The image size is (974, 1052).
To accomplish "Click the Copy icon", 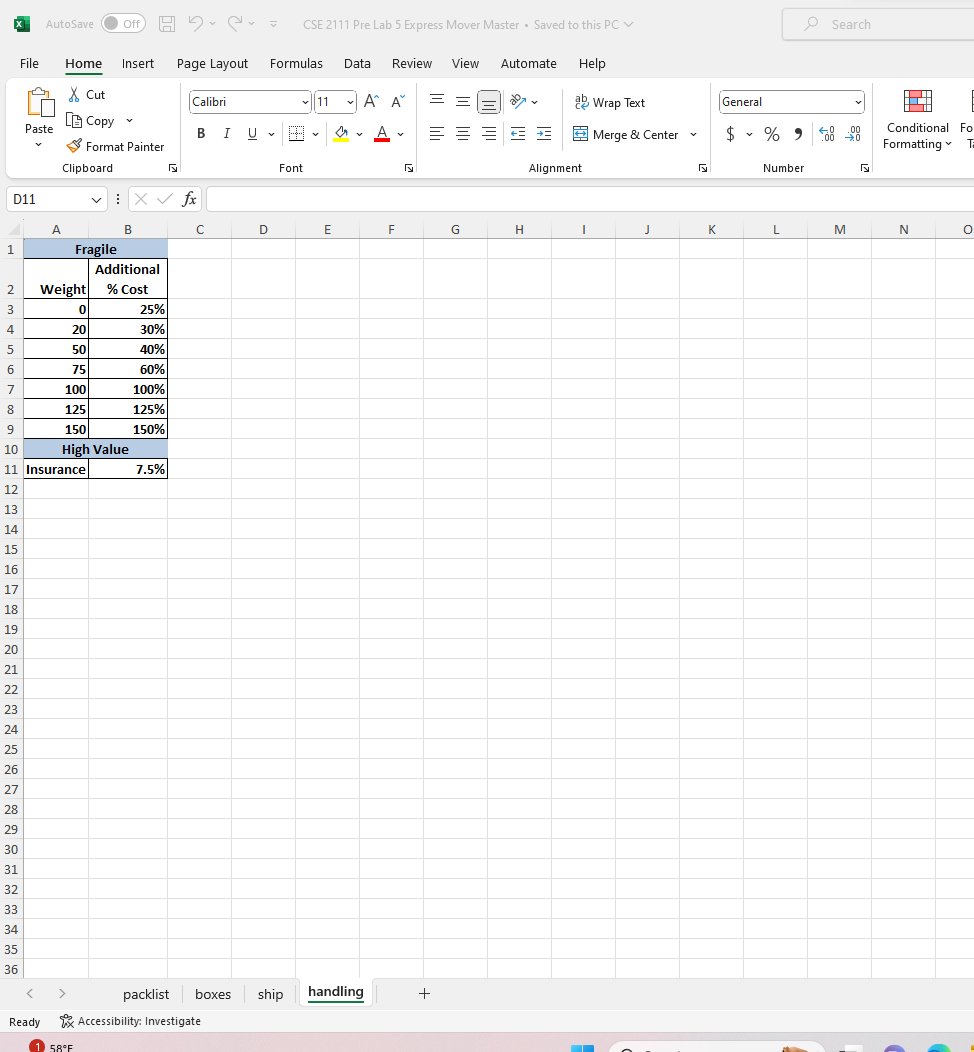I will point(74,120).
